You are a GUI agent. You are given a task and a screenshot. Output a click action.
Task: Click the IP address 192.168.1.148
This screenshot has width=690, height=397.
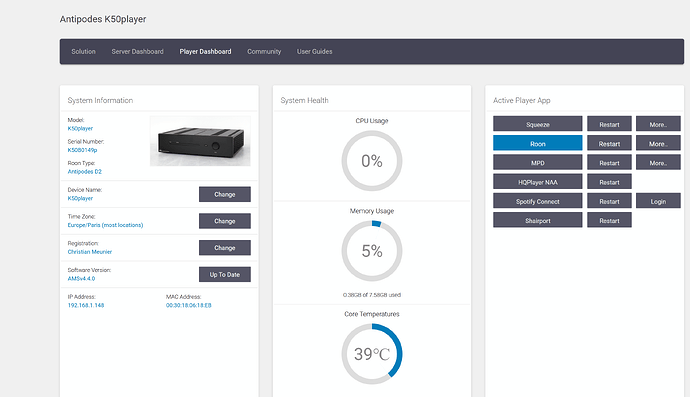(86, 305)
